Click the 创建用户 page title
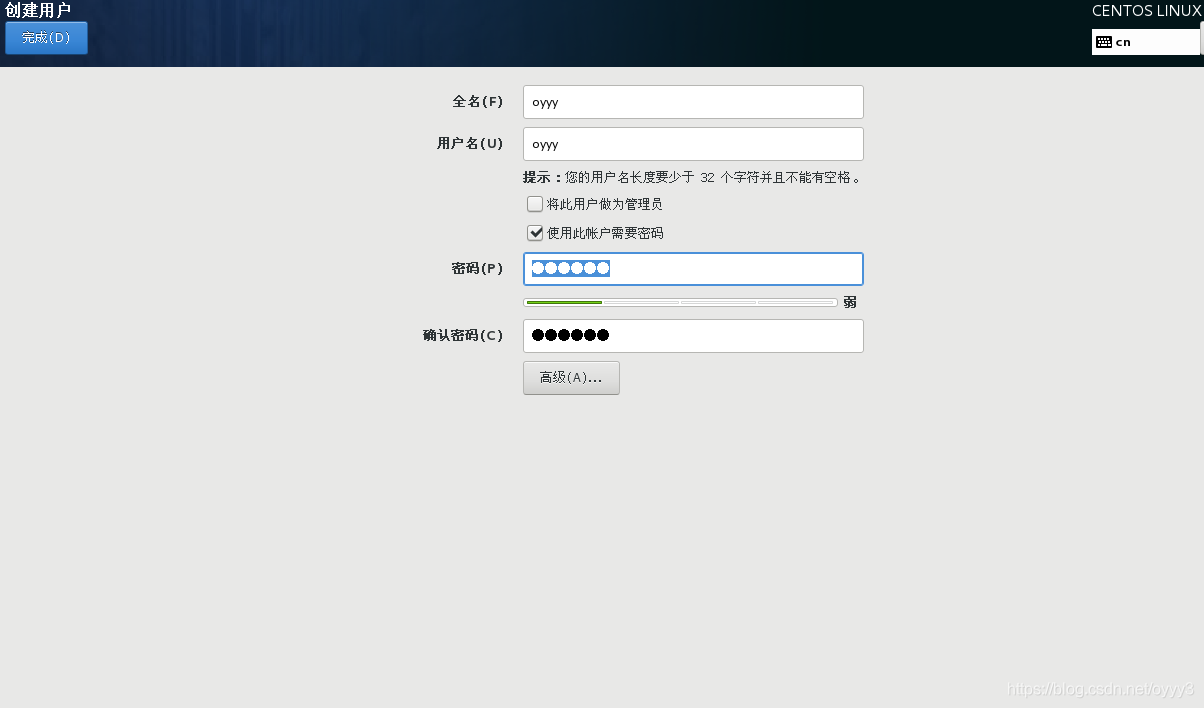This screenshot has width=1204, height=708. point(38,10)
